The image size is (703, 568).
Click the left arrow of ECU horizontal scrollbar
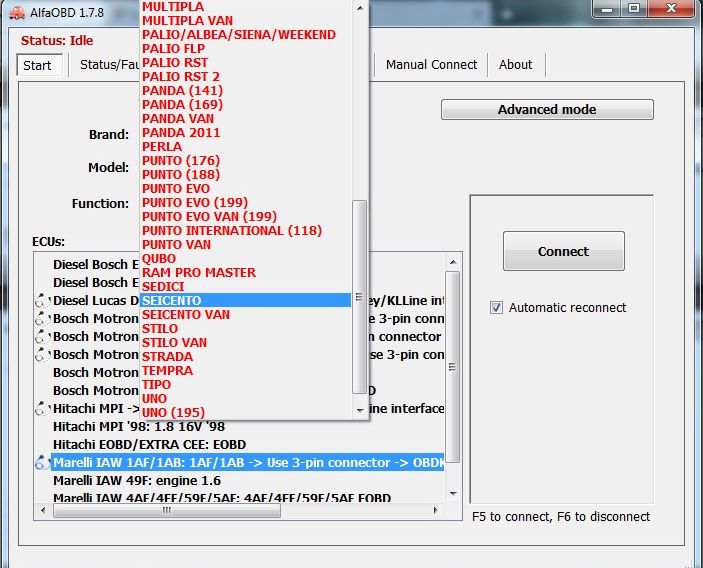pyautogui.click(x=43, y=510)
